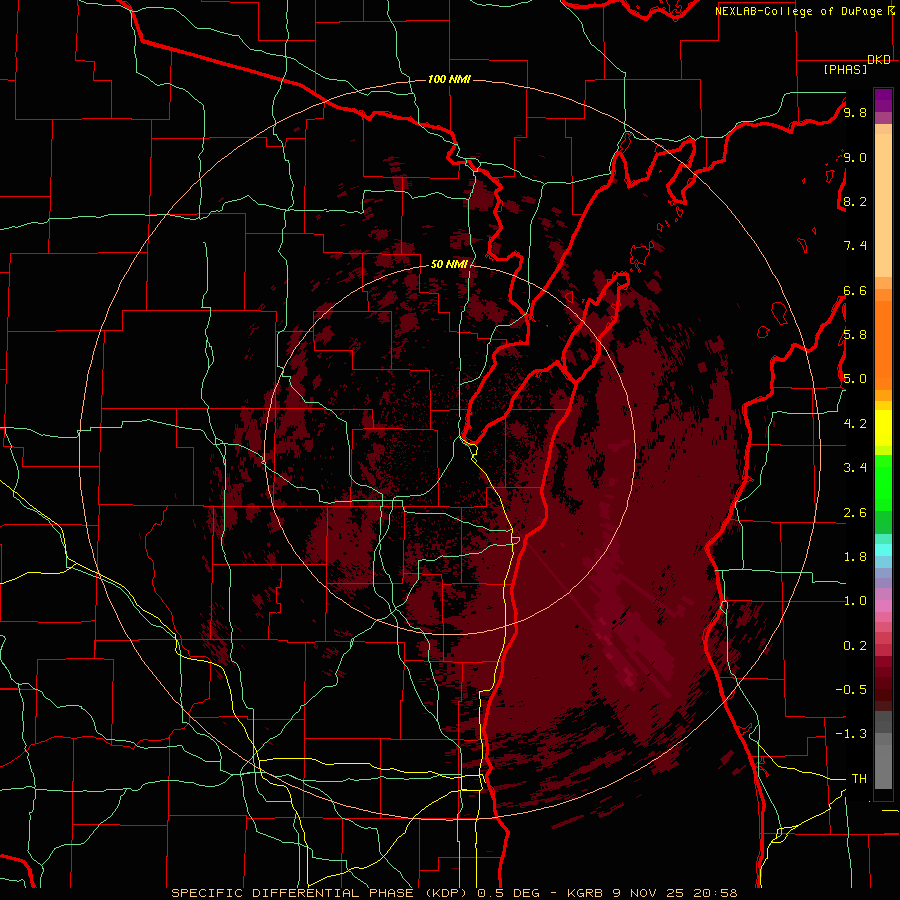Pick the cyan segment of the color bar
This screenshot has height=900, width=900.
pos(883,550)
